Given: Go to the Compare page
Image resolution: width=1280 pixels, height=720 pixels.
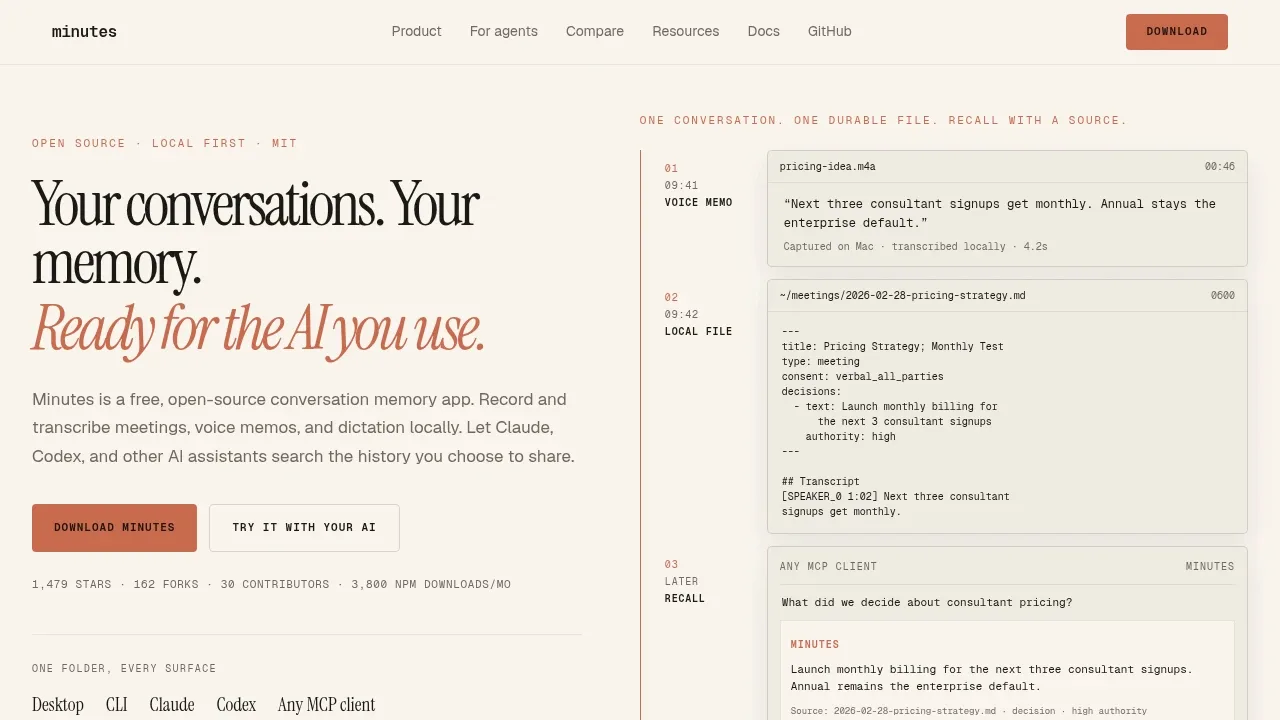Looking at the screenshot, I should coord(595,32).
